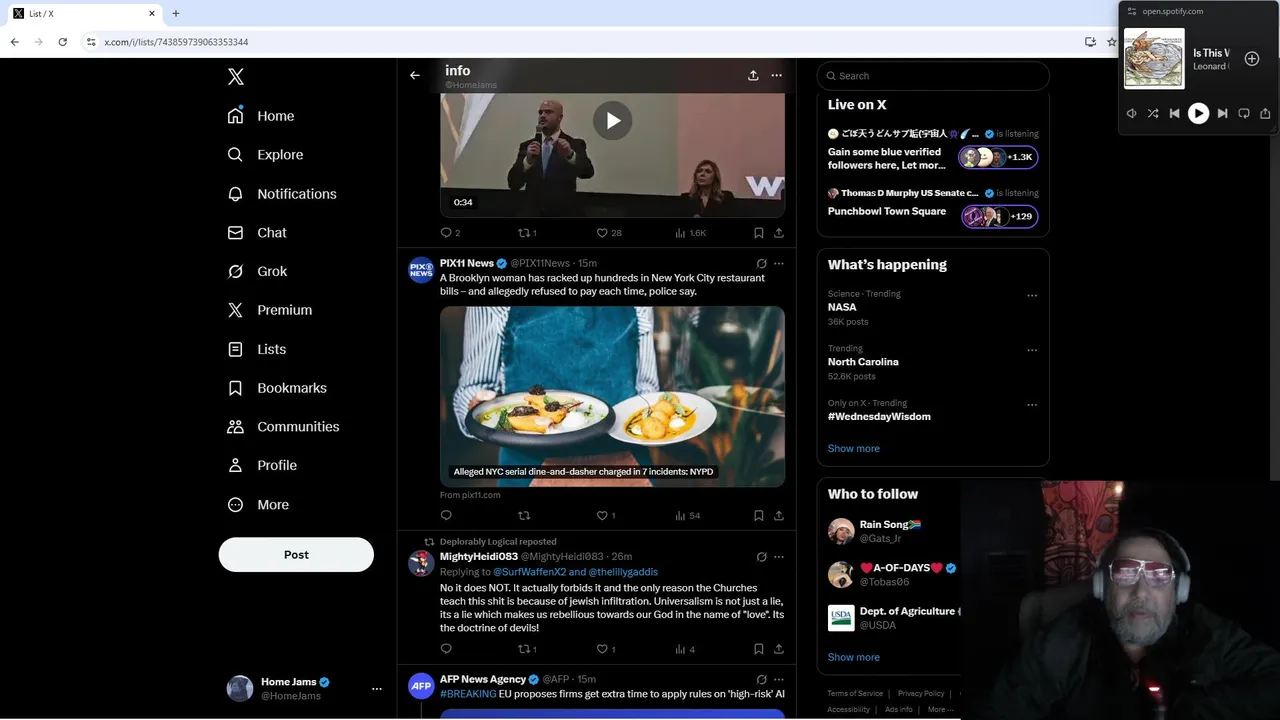
Task: Open more options on MightyHeidi083 post
Action: 779,557
